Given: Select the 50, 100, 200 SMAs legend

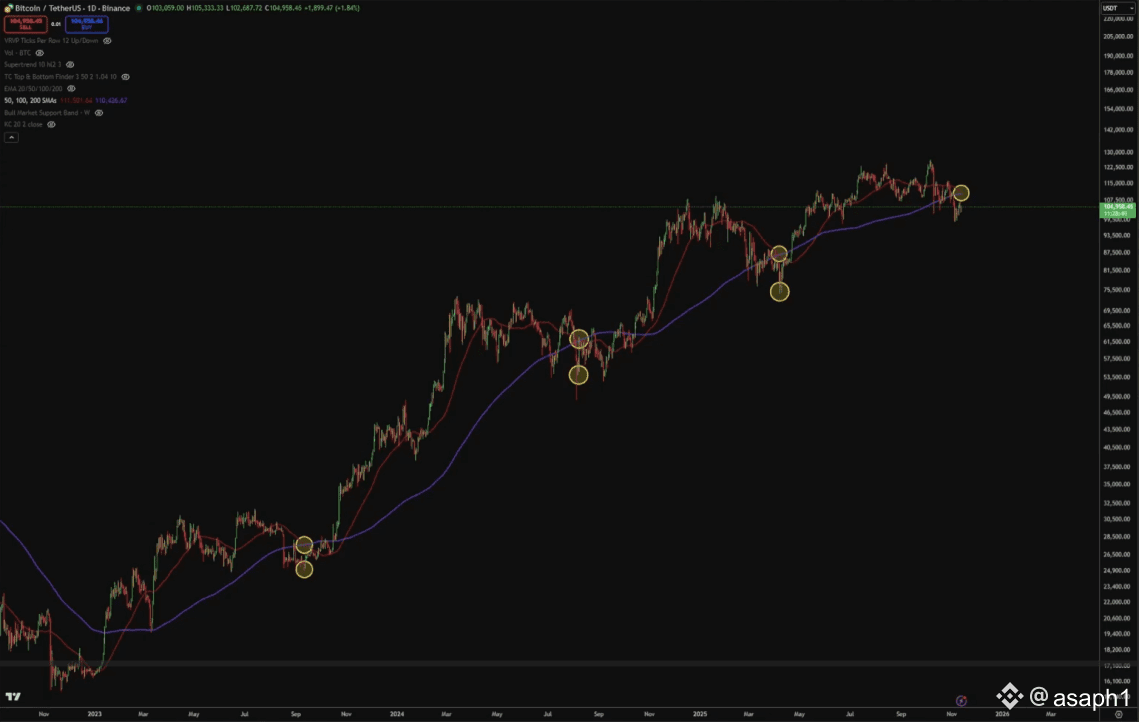Looking at the screenshot, I should (x=31, y=100).
